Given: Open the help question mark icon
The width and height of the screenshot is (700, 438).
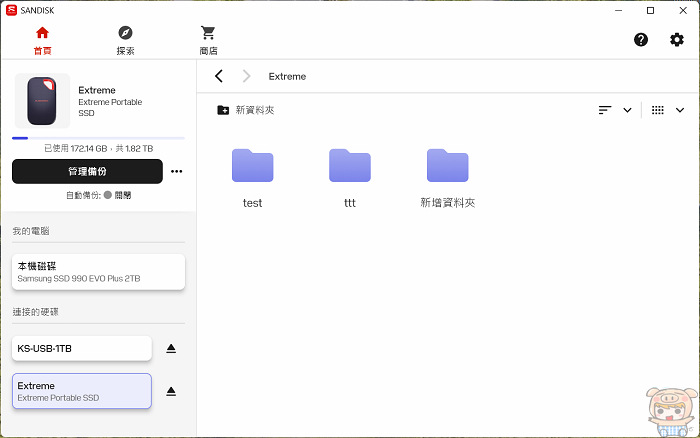Looking at the screenshot, I should (641, 40).
